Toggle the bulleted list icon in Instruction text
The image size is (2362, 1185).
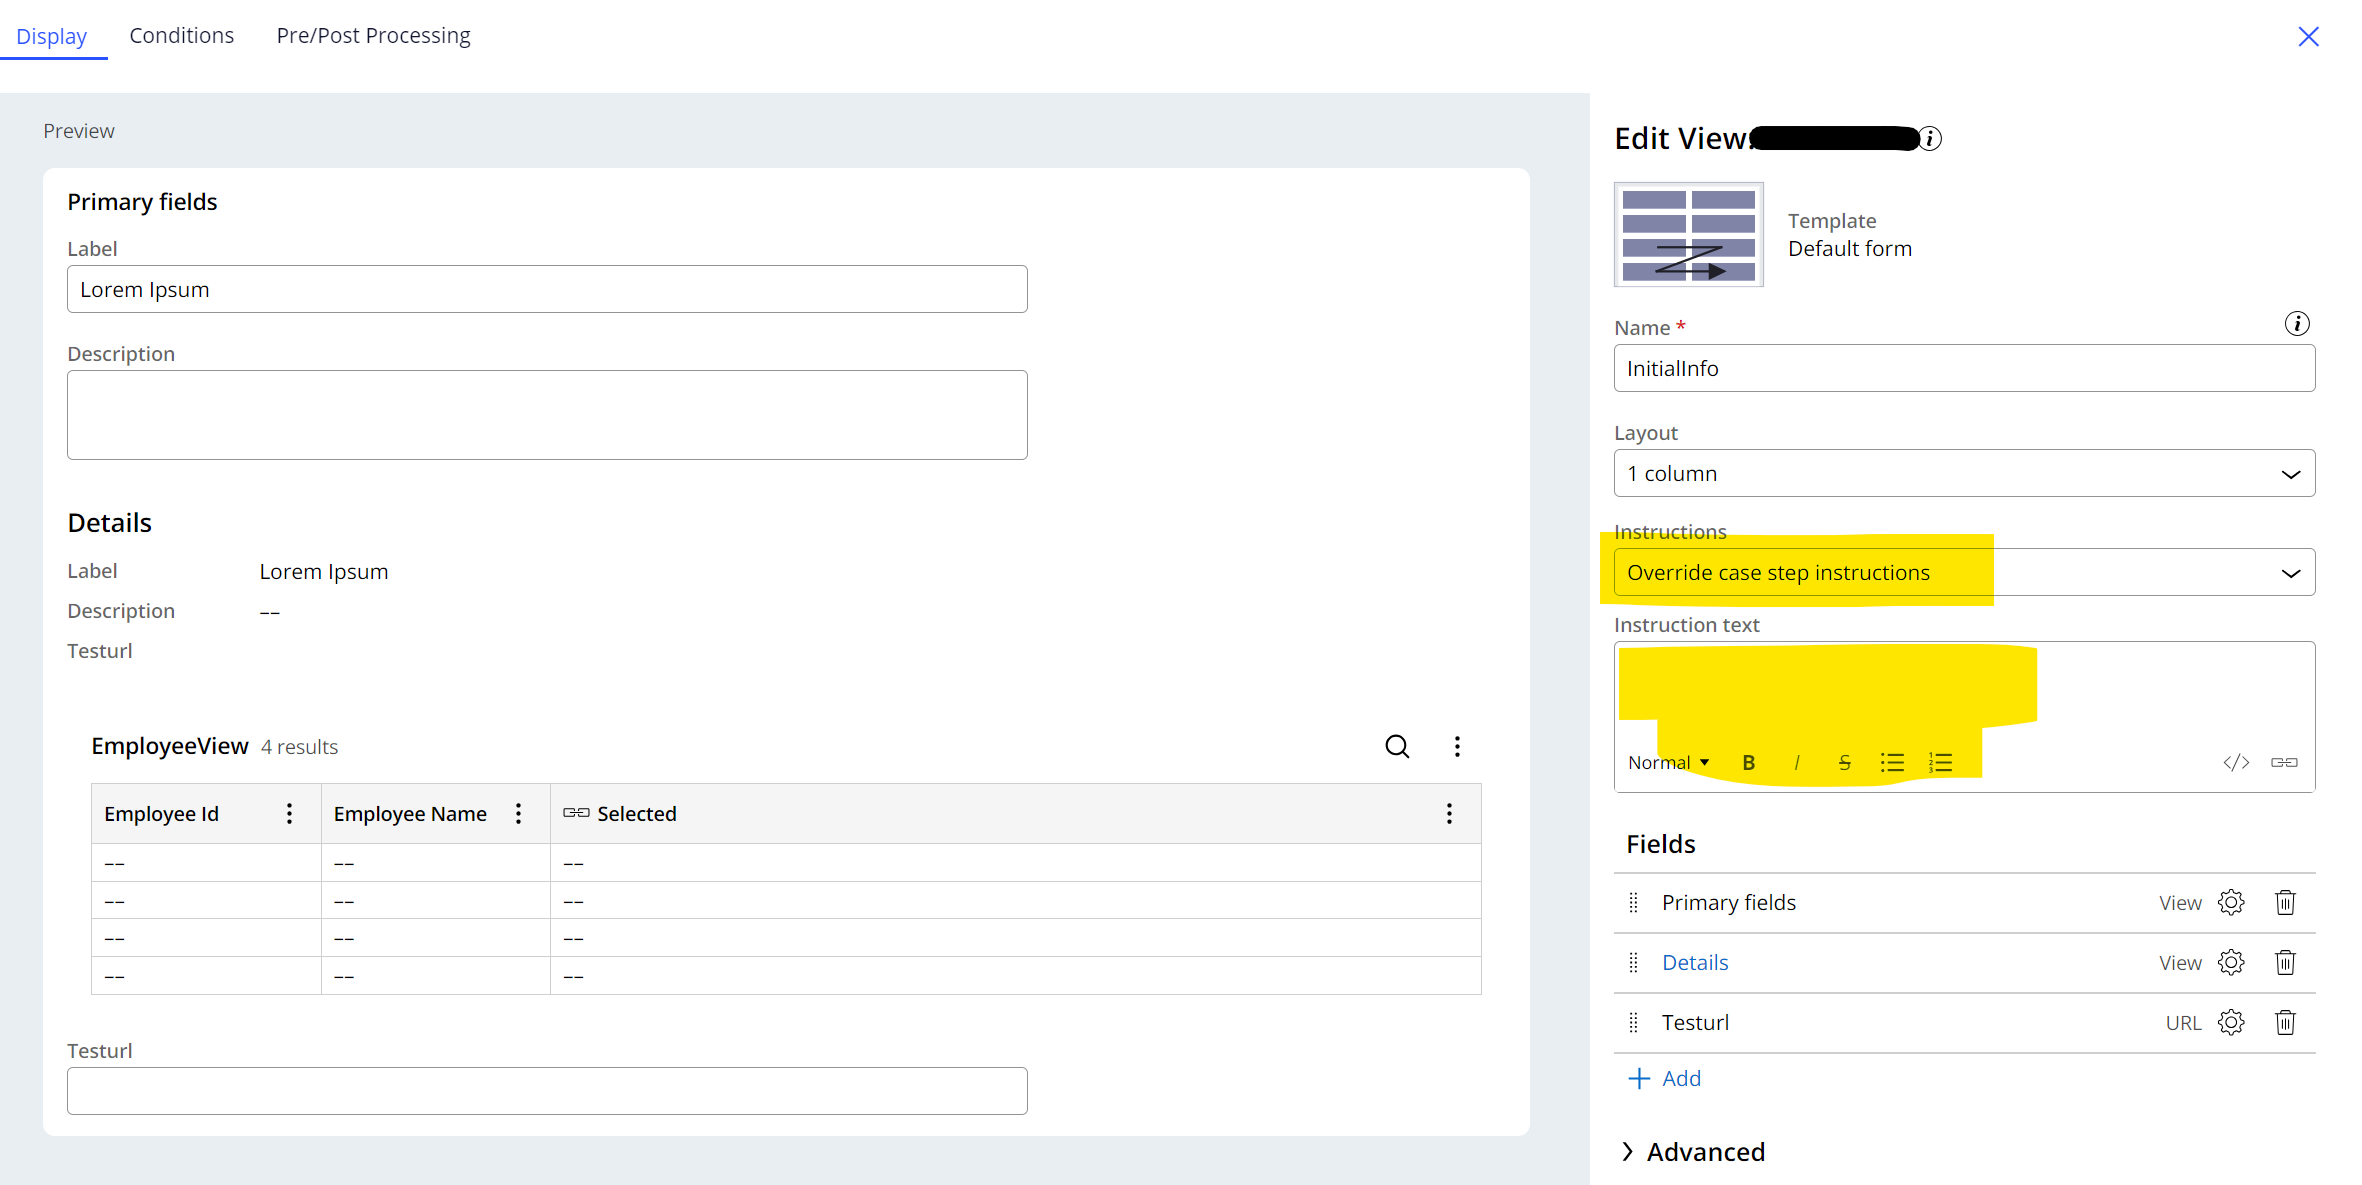point(1892,763)
